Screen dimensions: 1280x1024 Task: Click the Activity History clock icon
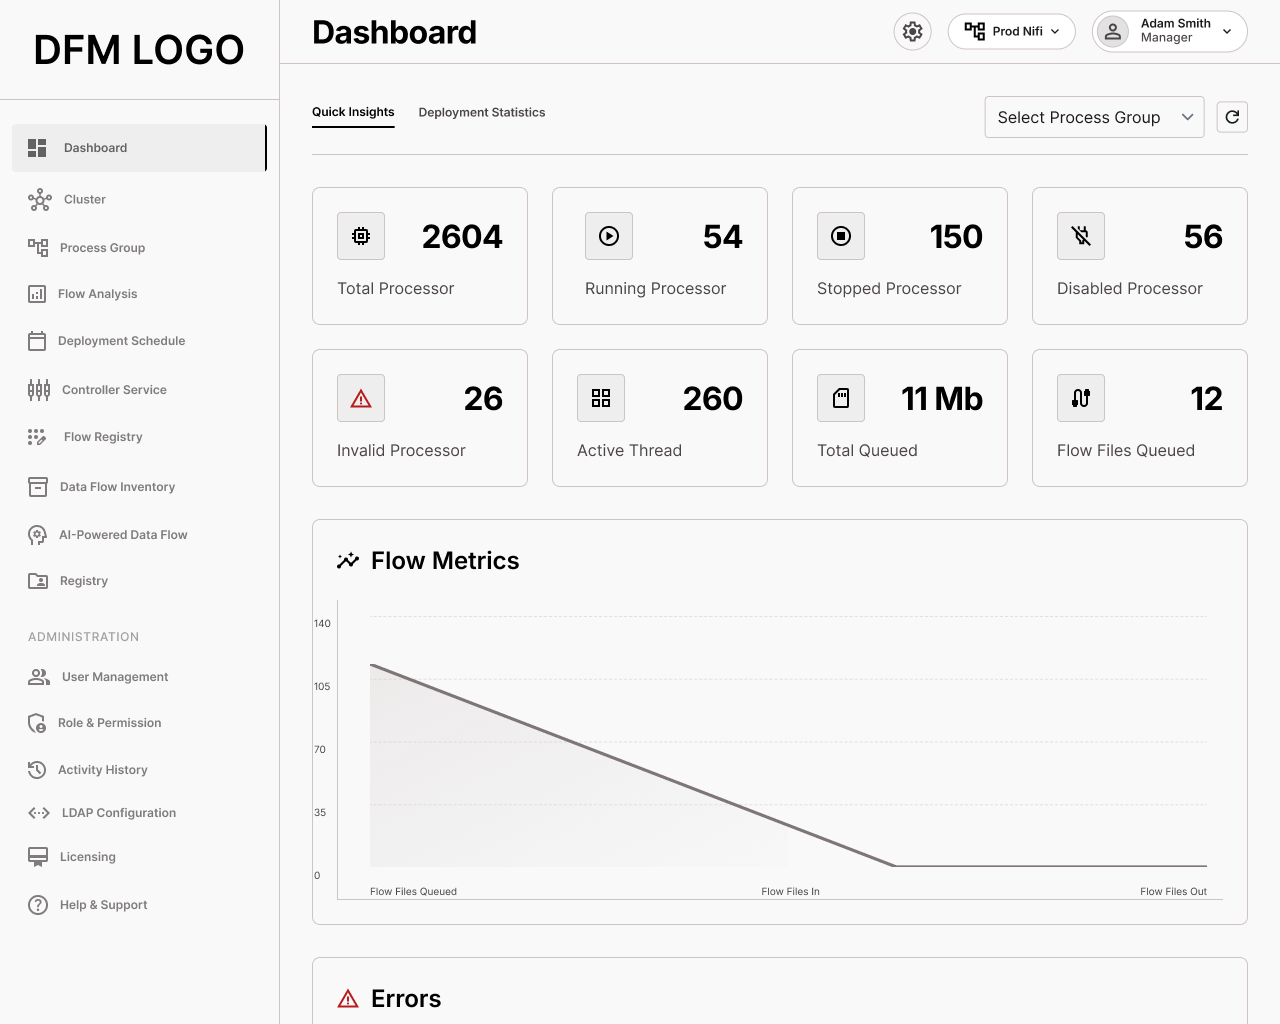pyautogui.click(x=37, y=770)
